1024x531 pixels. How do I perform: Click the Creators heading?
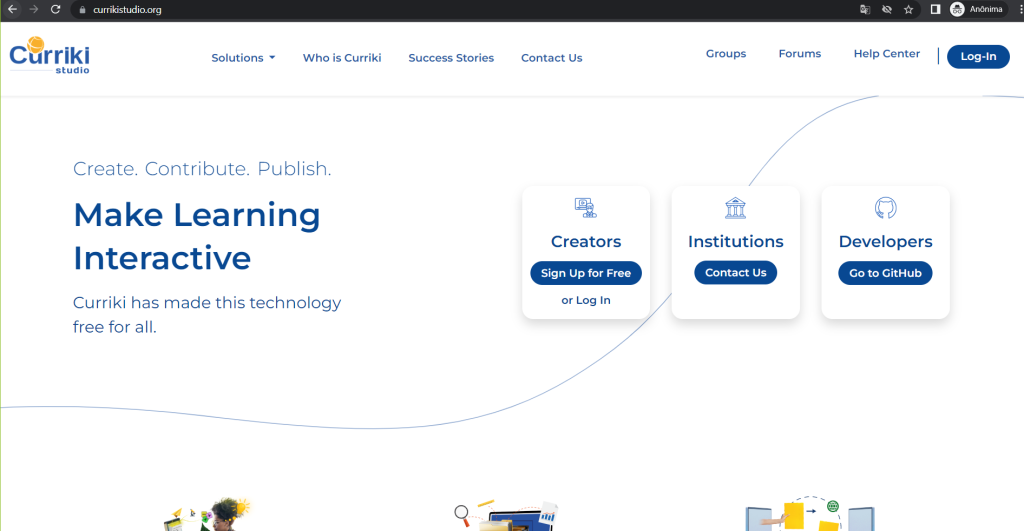[586, 242]
